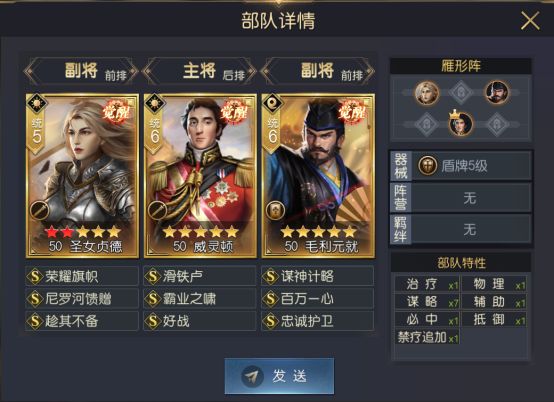Open the 毛利元就 general card
Screen dimensions: 554x402
[x=318, y=176]
